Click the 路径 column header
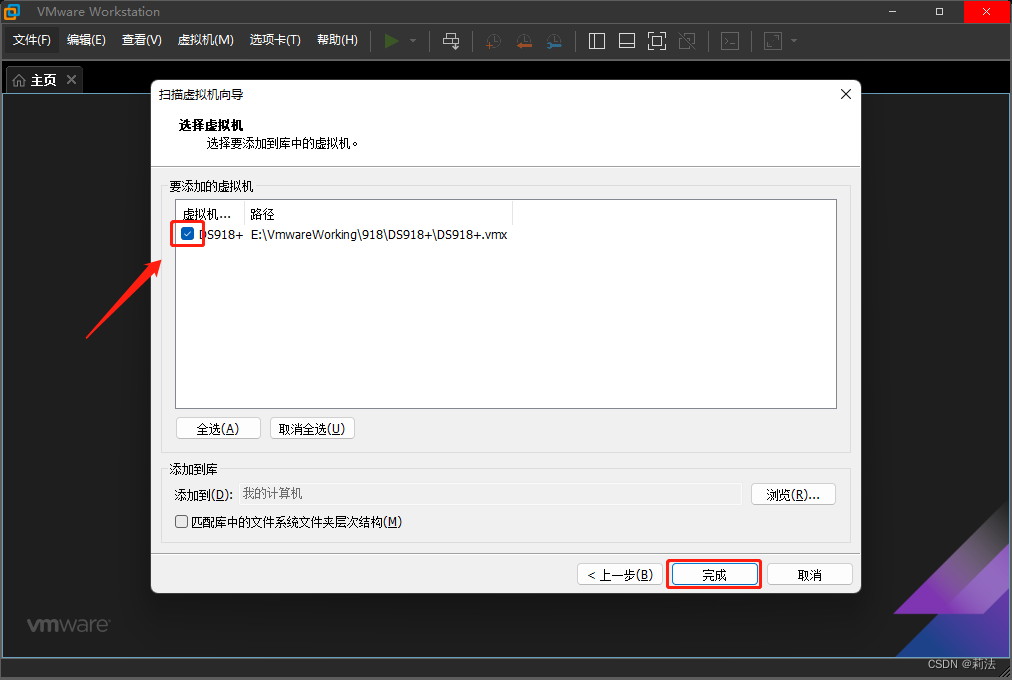This screenshot has height=680, width=1012. pos(378,214)
